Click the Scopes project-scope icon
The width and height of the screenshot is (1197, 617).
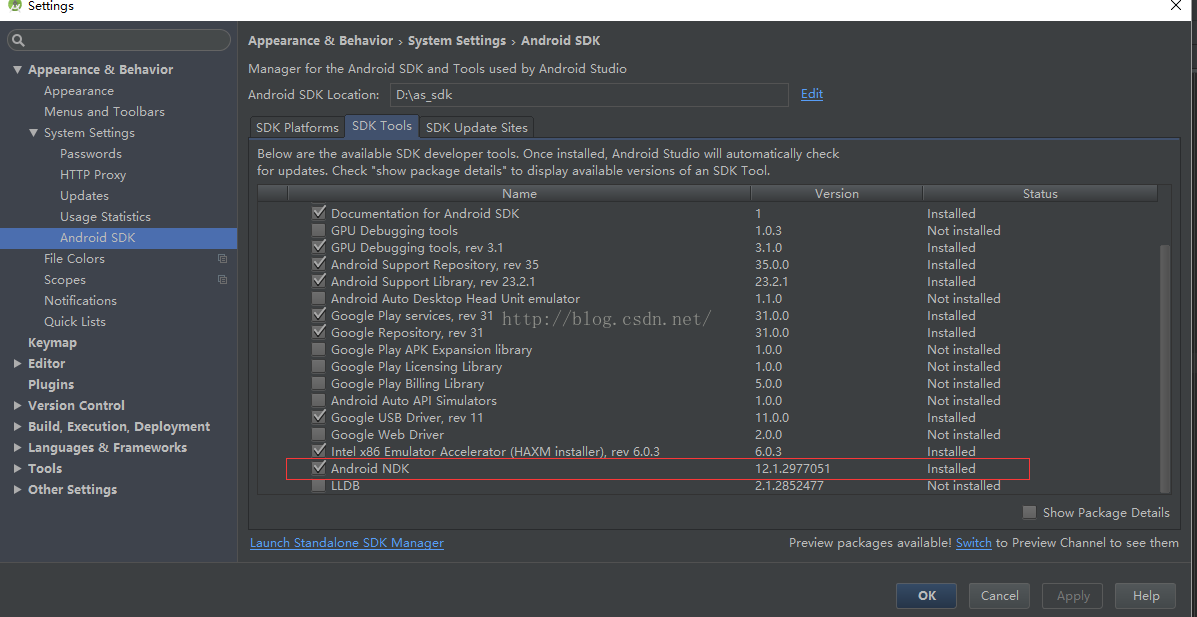222,280
